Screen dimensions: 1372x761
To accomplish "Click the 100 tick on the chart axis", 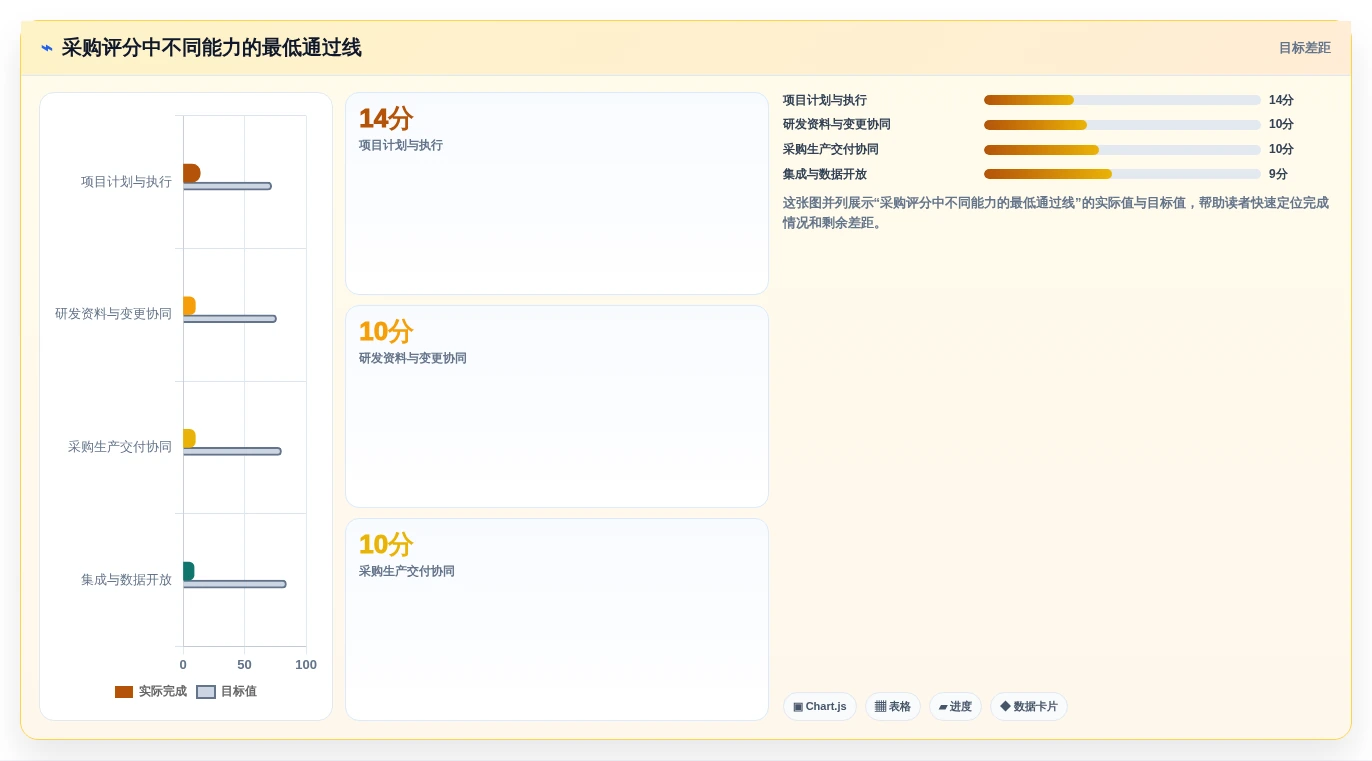I will (306, 665).
